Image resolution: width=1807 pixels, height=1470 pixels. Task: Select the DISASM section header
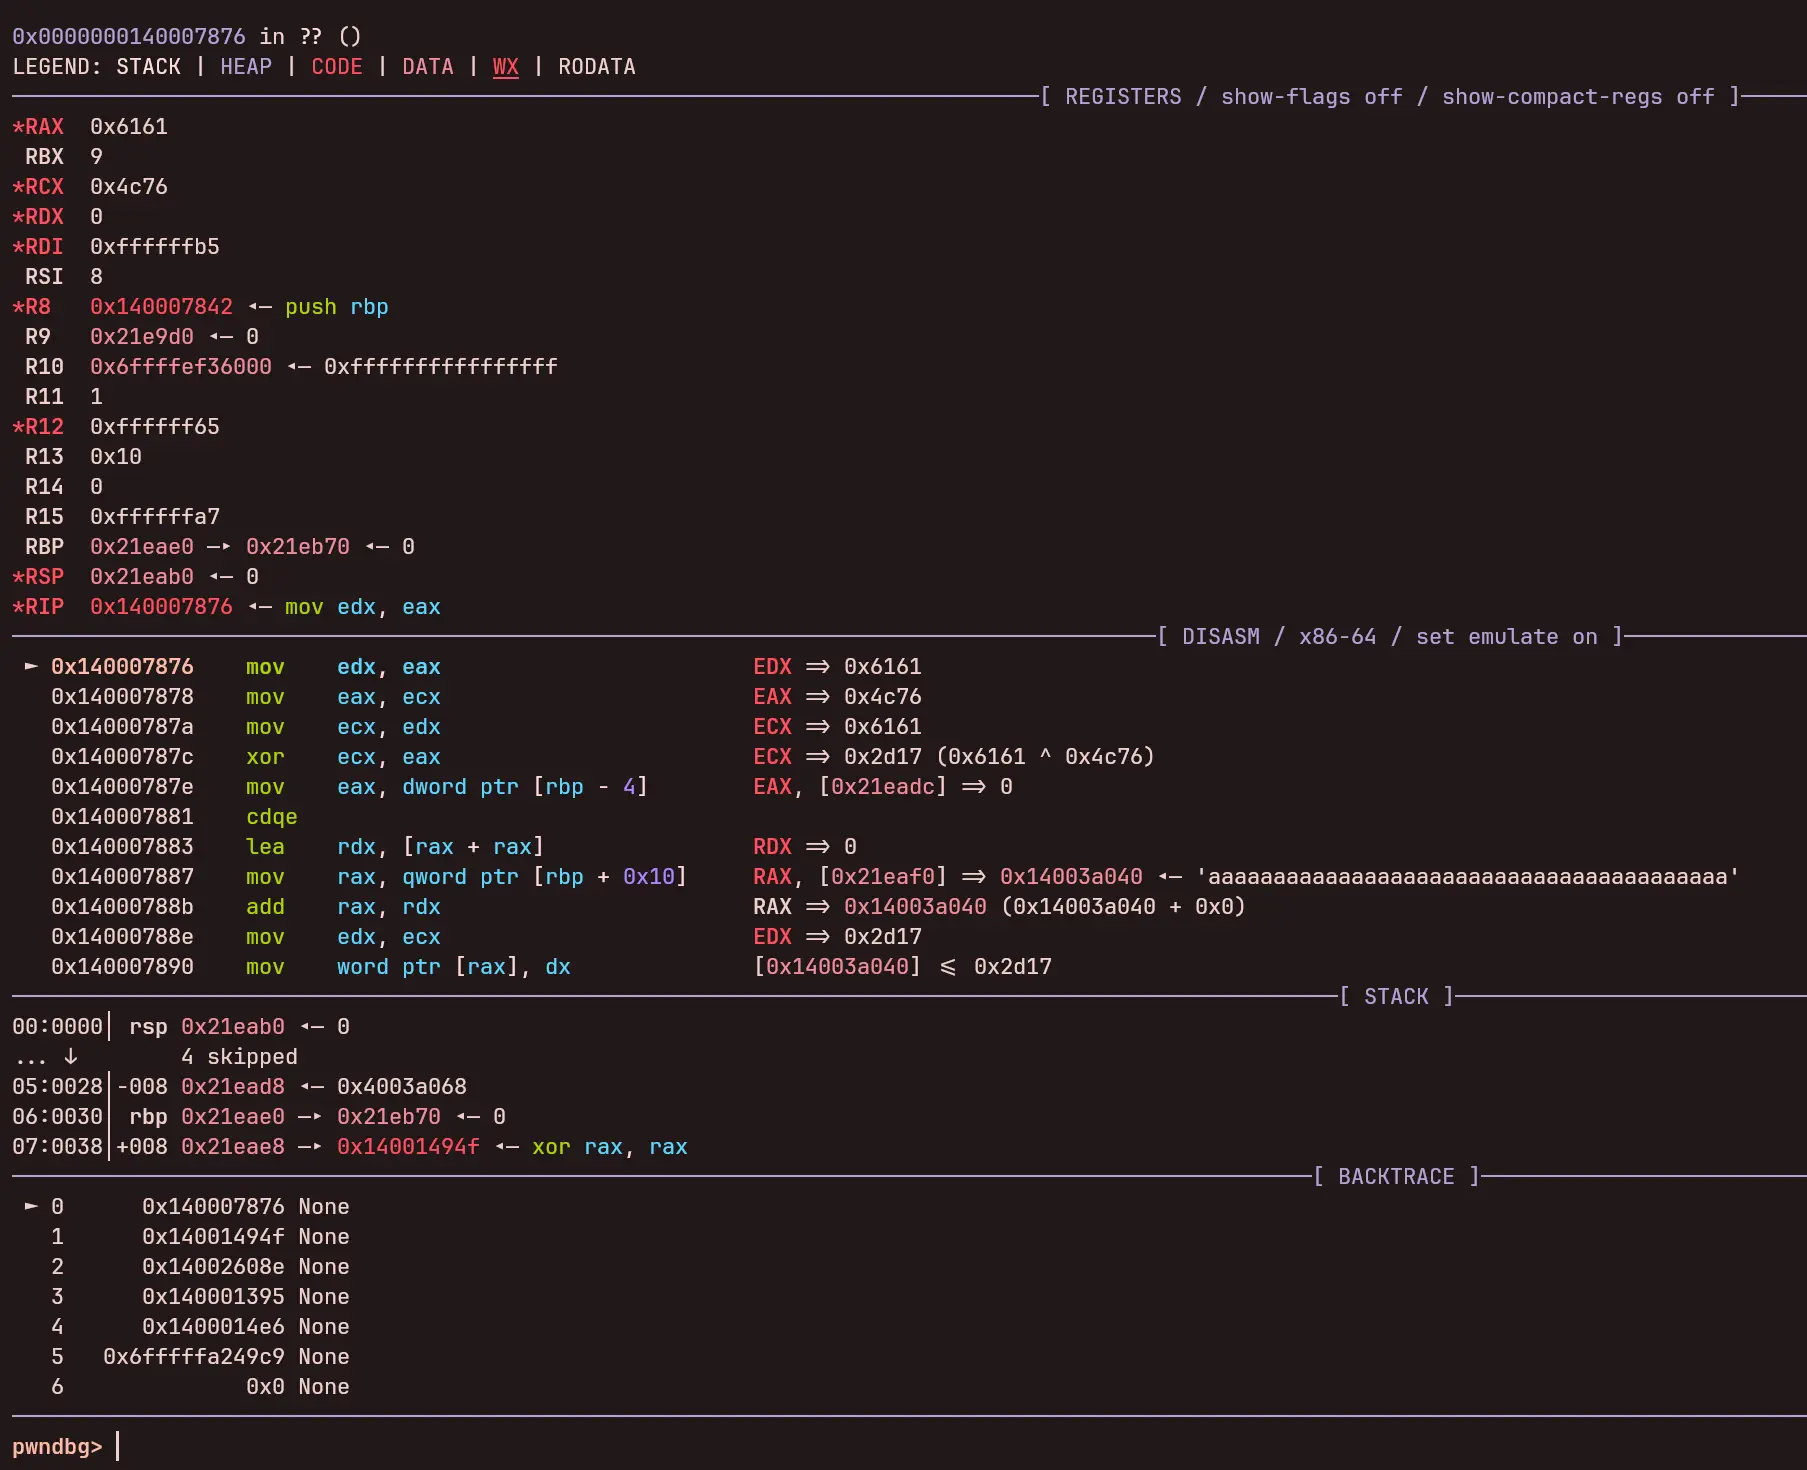coord(1220,637)
